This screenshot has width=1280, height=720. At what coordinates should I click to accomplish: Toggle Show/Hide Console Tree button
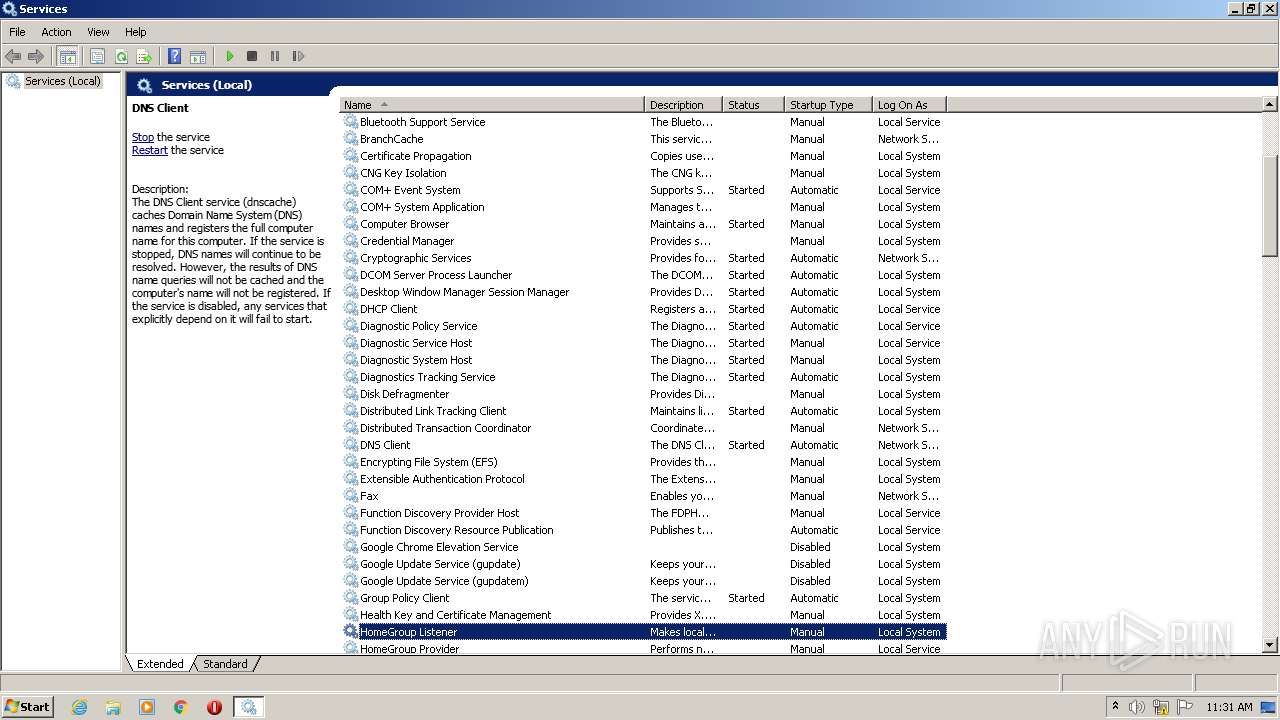click(x=67, y=56)
